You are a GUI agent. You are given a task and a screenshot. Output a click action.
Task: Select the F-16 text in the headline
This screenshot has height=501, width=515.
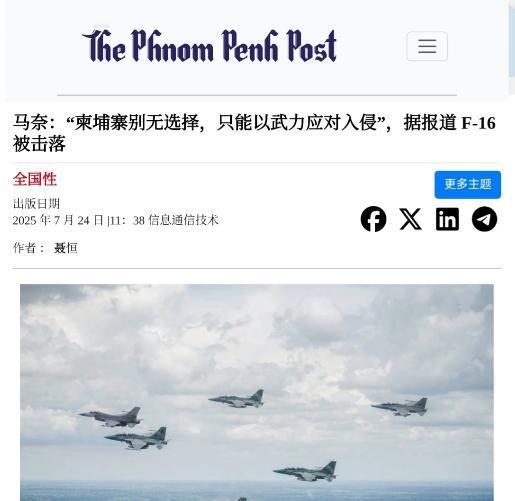(x=478, y=123)
